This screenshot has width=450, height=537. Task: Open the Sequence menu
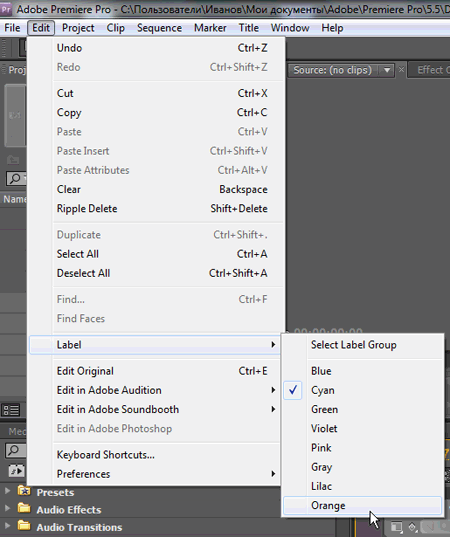(x=159, y=28)
